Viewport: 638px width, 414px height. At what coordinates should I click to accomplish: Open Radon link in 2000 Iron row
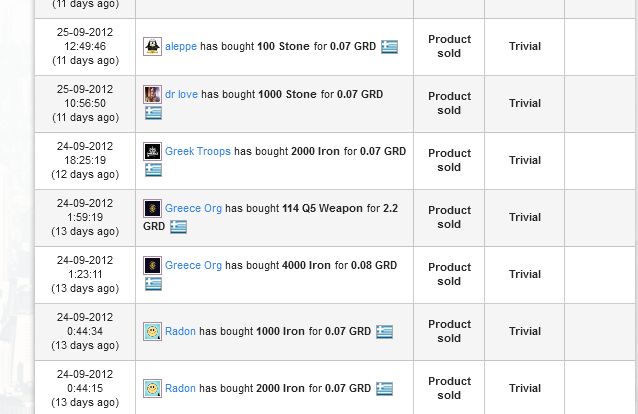click(x=180, y=388)
